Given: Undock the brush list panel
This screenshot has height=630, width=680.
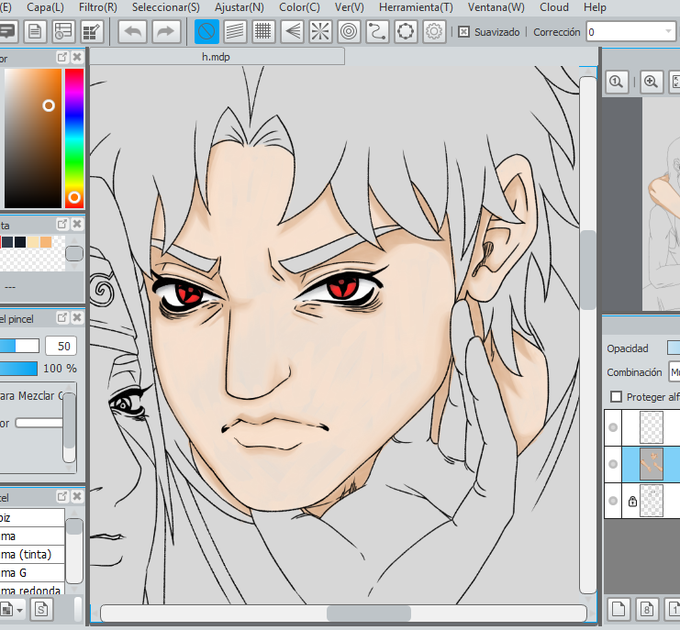Looking at the screenshot, I should click(x=62, y=496).
